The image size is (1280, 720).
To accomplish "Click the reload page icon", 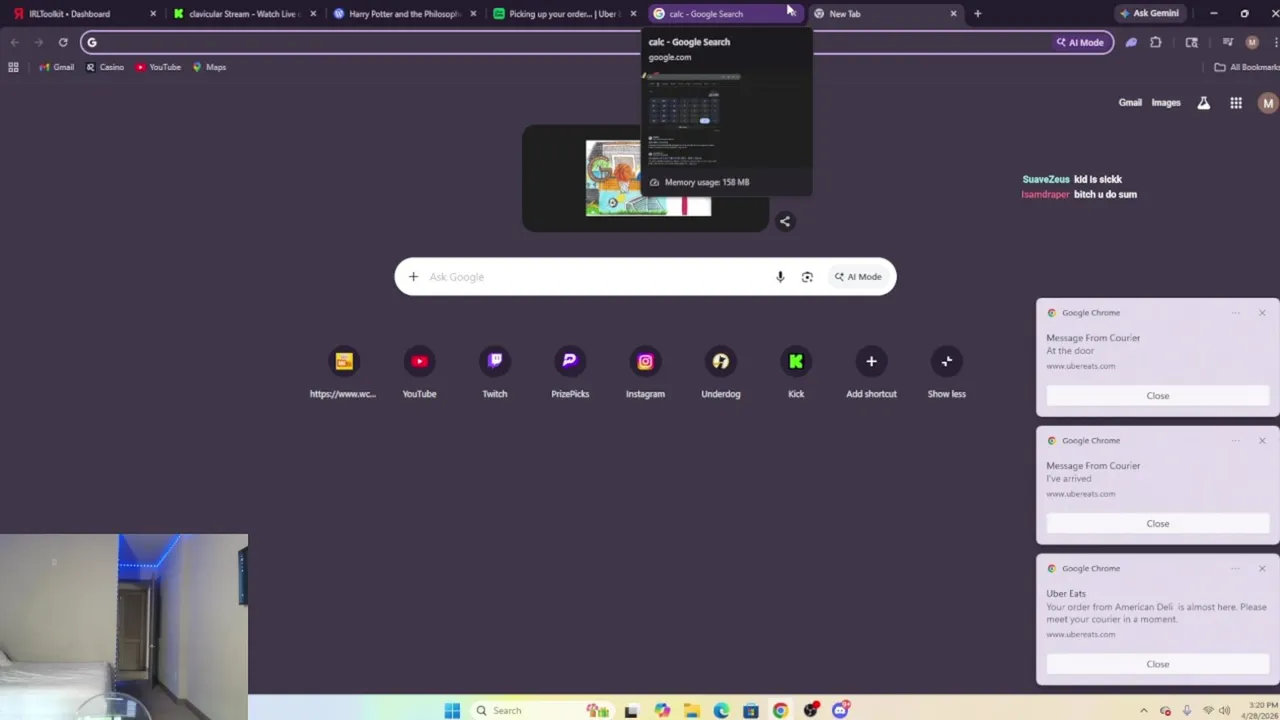I will click(x=63, y=42).
